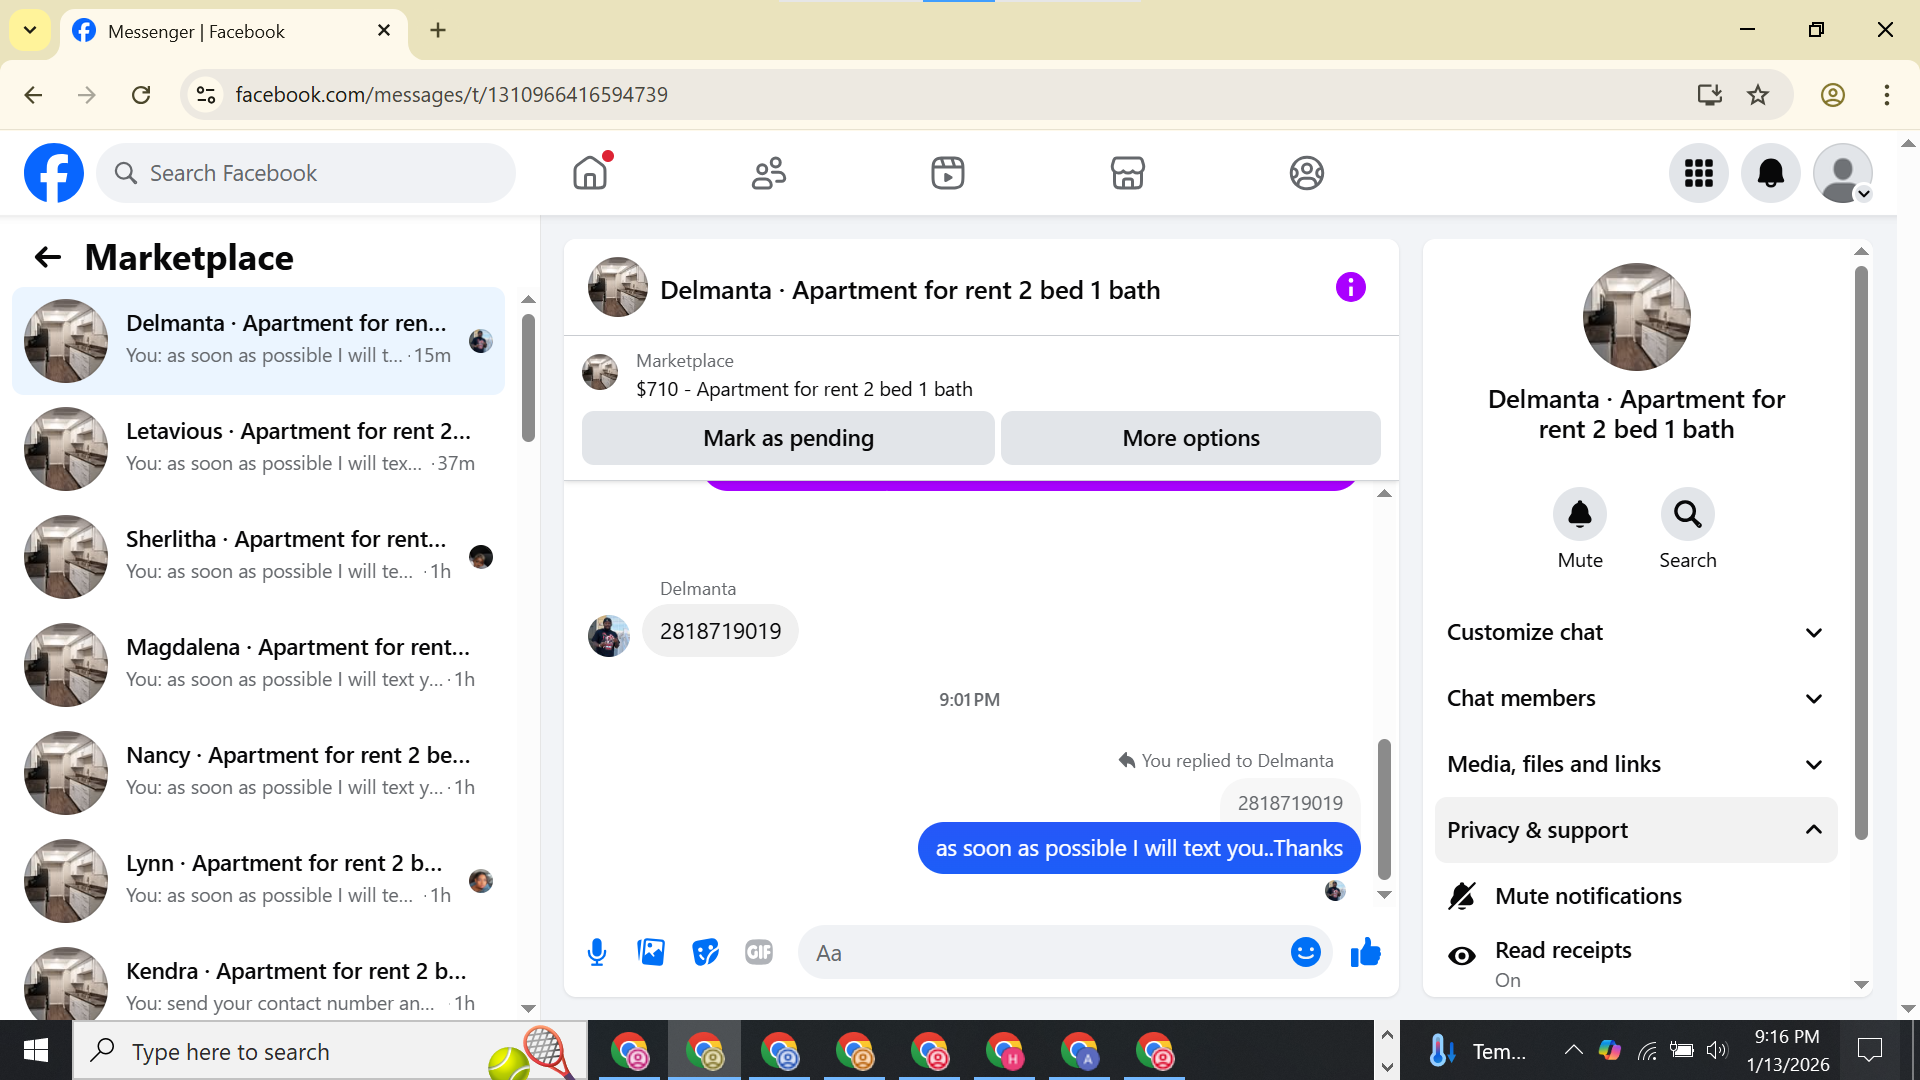Click the voice clip microphone icon
This screenshot has height=1080, width=1920.
point(597,952)
